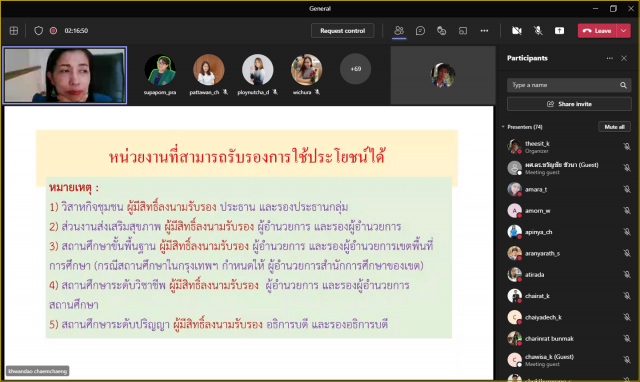Viewport: 640px width, 382px height.
Task: Select wichura participant avatar
Action: click(307, 69)
